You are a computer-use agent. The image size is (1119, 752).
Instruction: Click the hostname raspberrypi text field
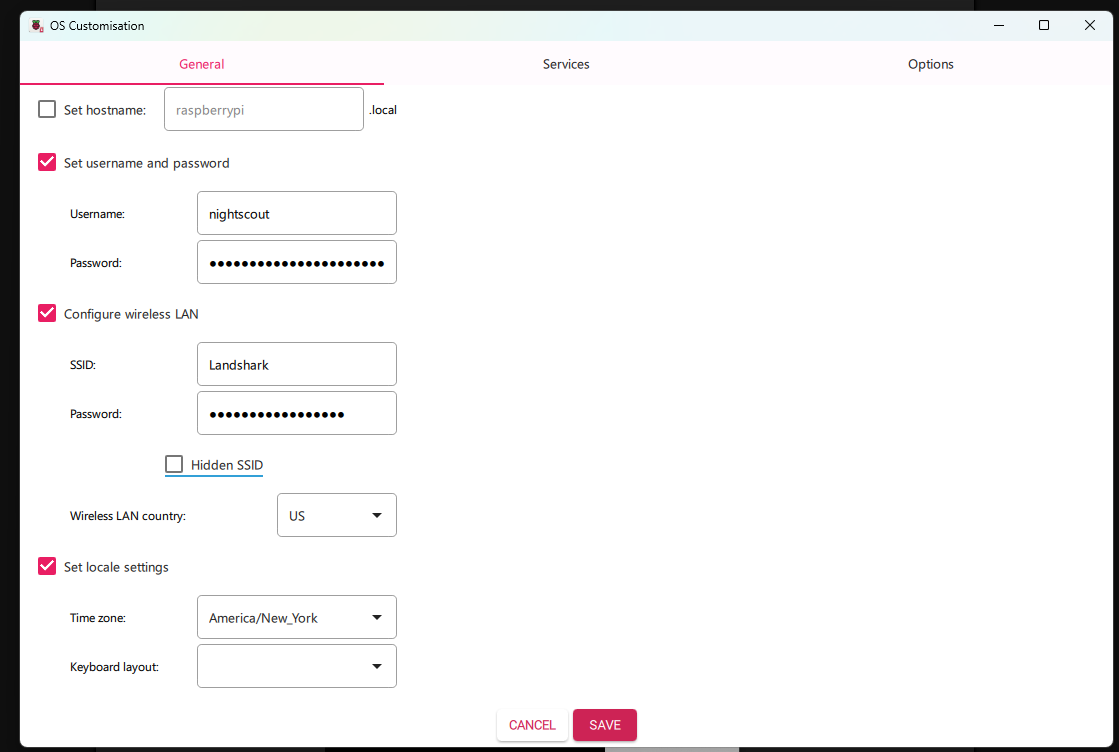point(264,110)
